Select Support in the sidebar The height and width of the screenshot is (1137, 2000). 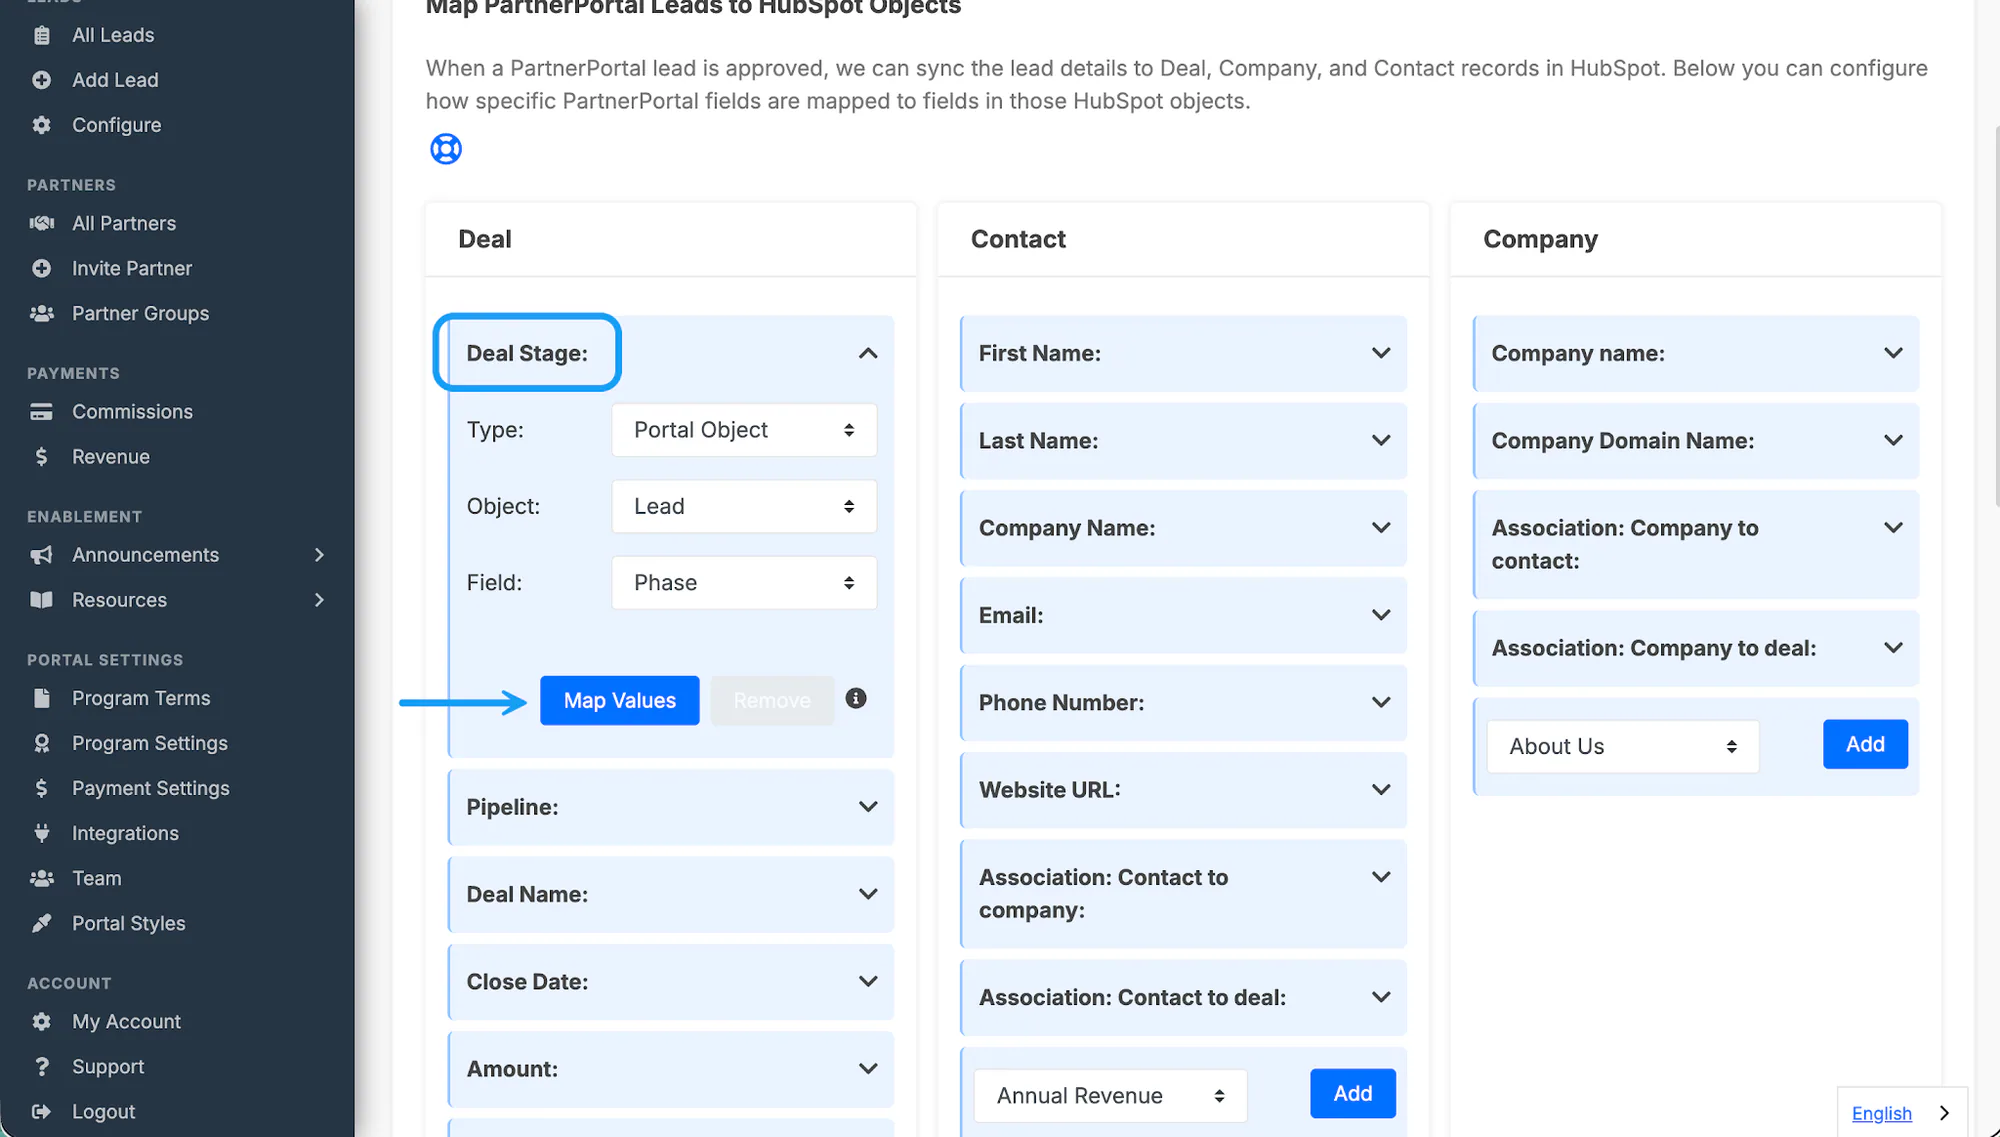point(108,1066)
